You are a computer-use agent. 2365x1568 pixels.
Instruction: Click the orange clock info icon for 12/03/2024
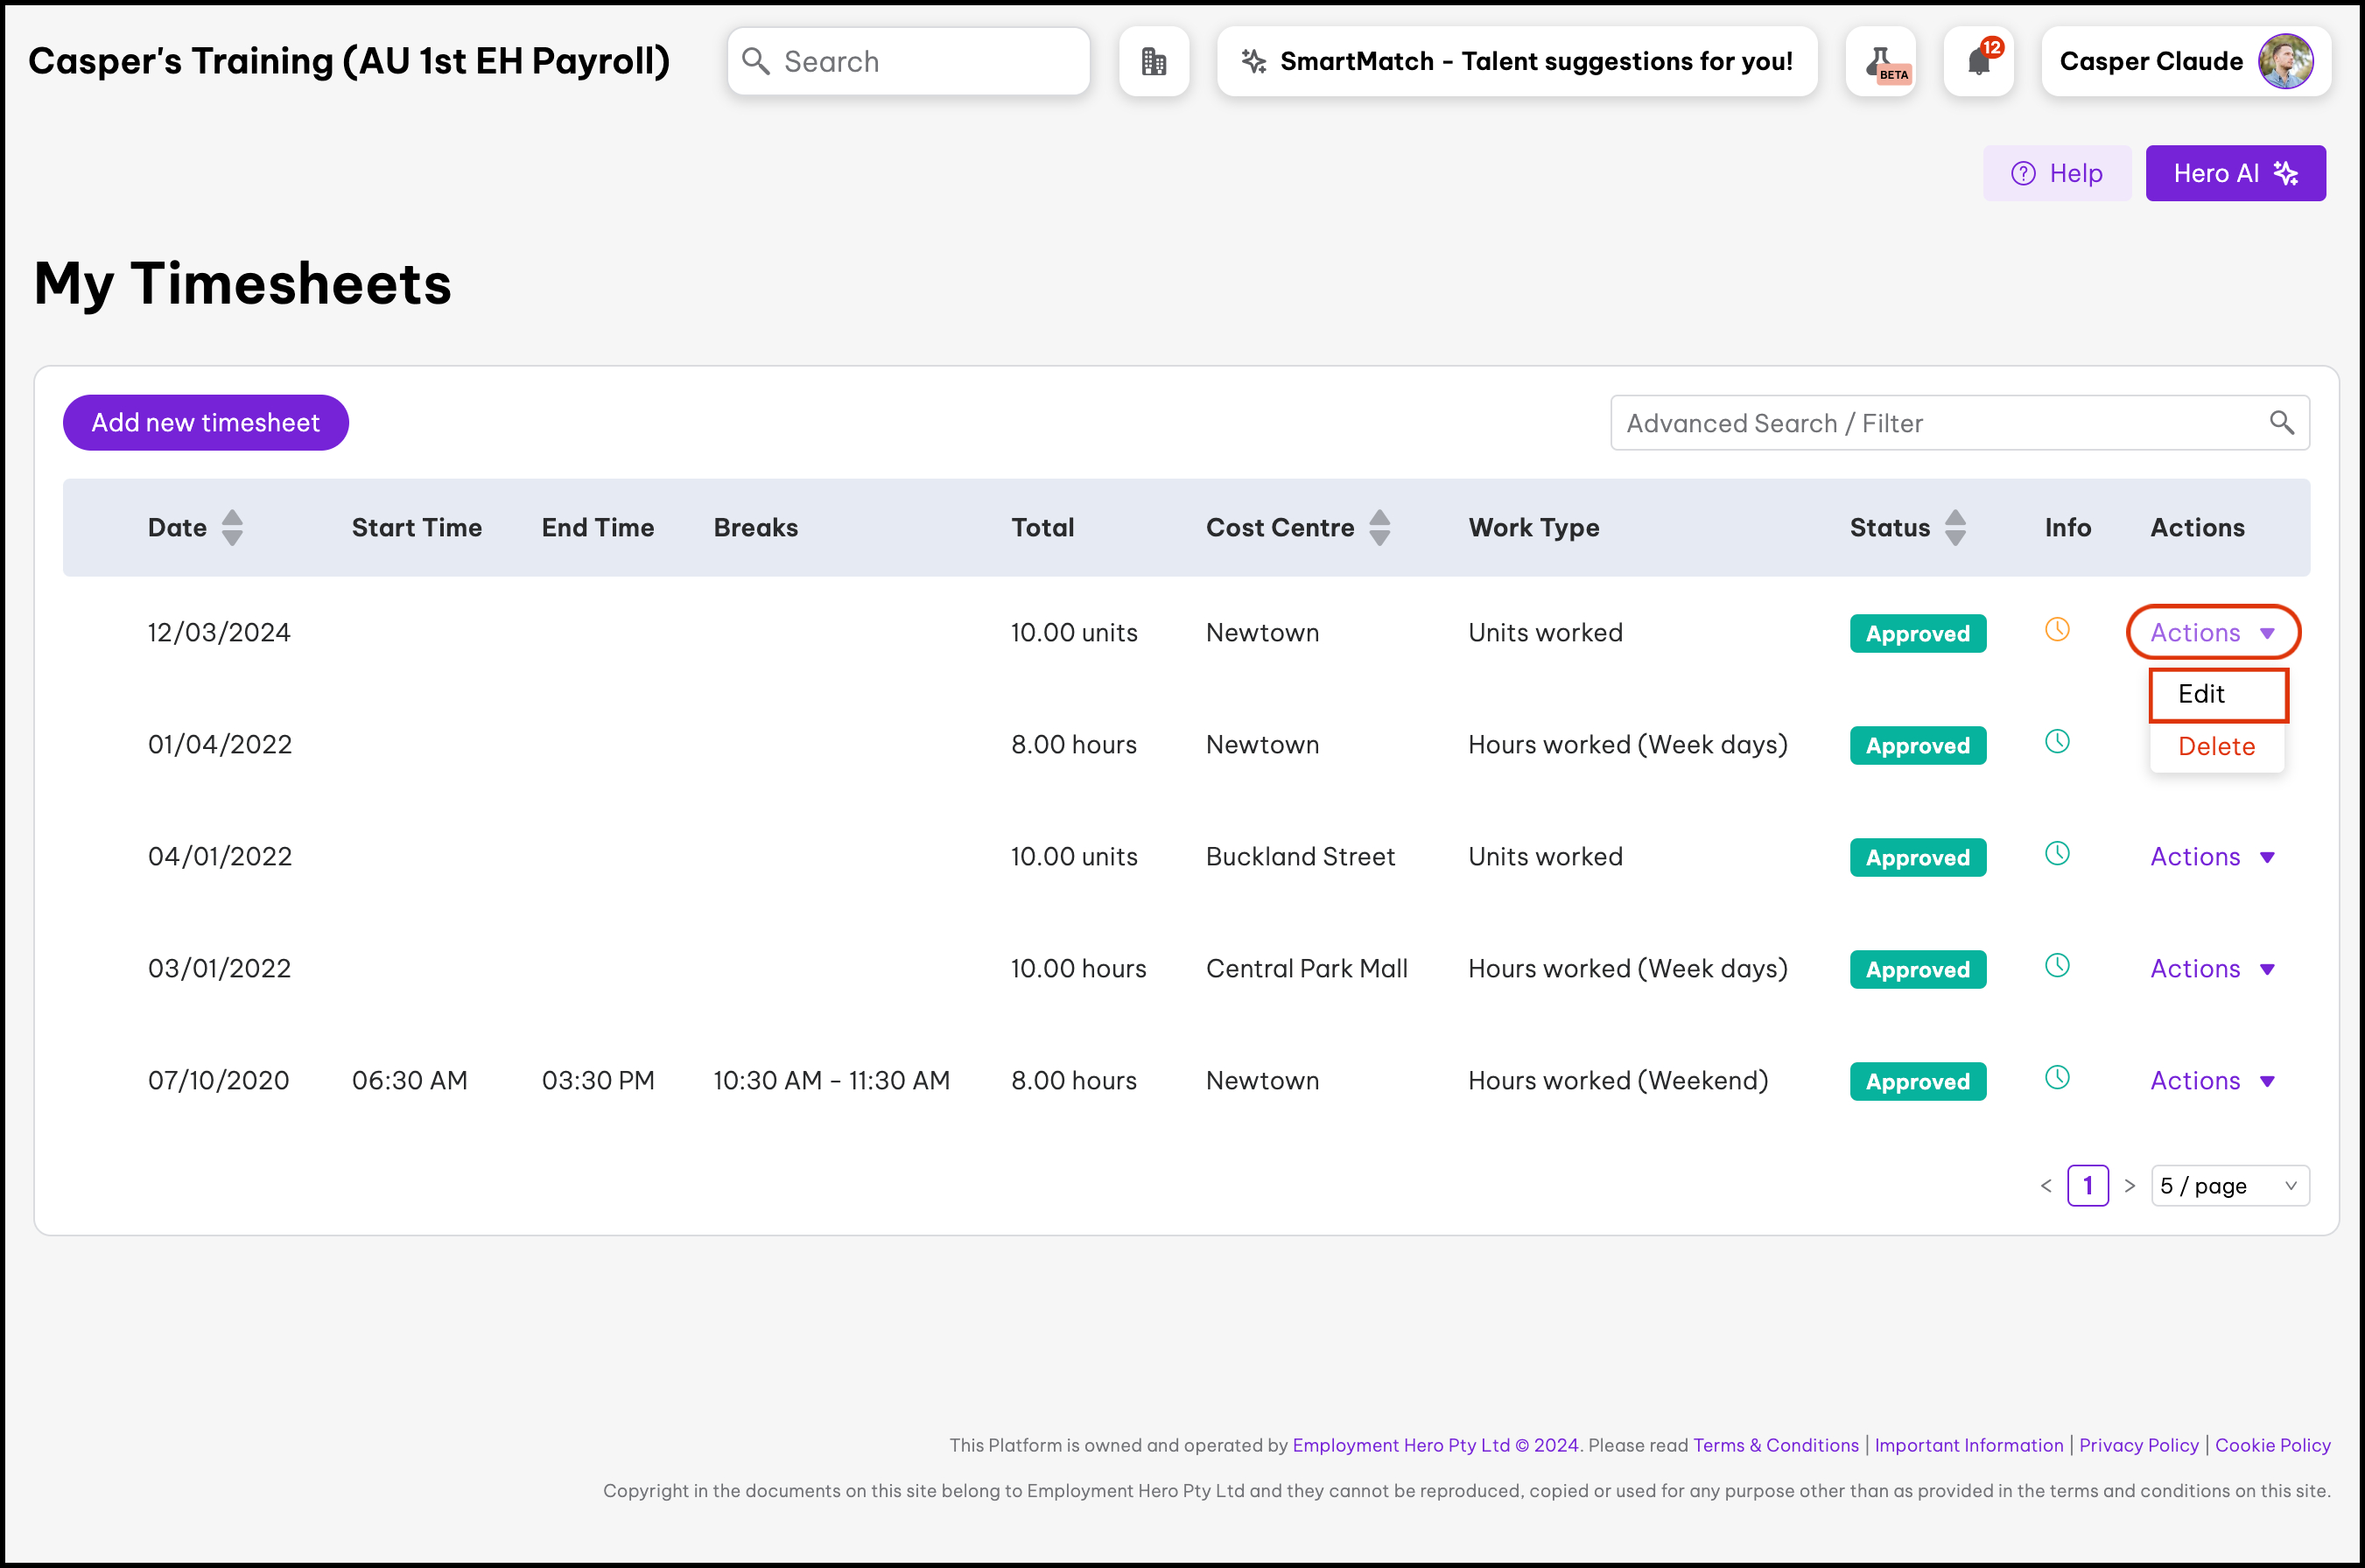click(2057, 630)
